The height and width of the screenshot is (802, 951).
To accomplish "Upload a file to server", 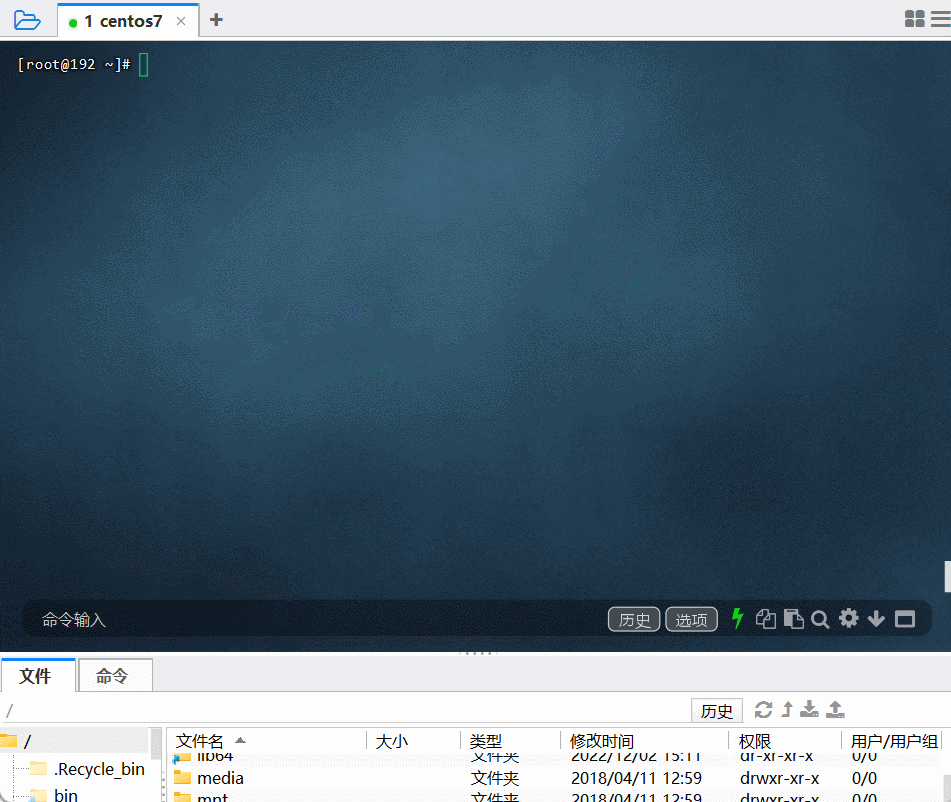I will tap(835, 709).
